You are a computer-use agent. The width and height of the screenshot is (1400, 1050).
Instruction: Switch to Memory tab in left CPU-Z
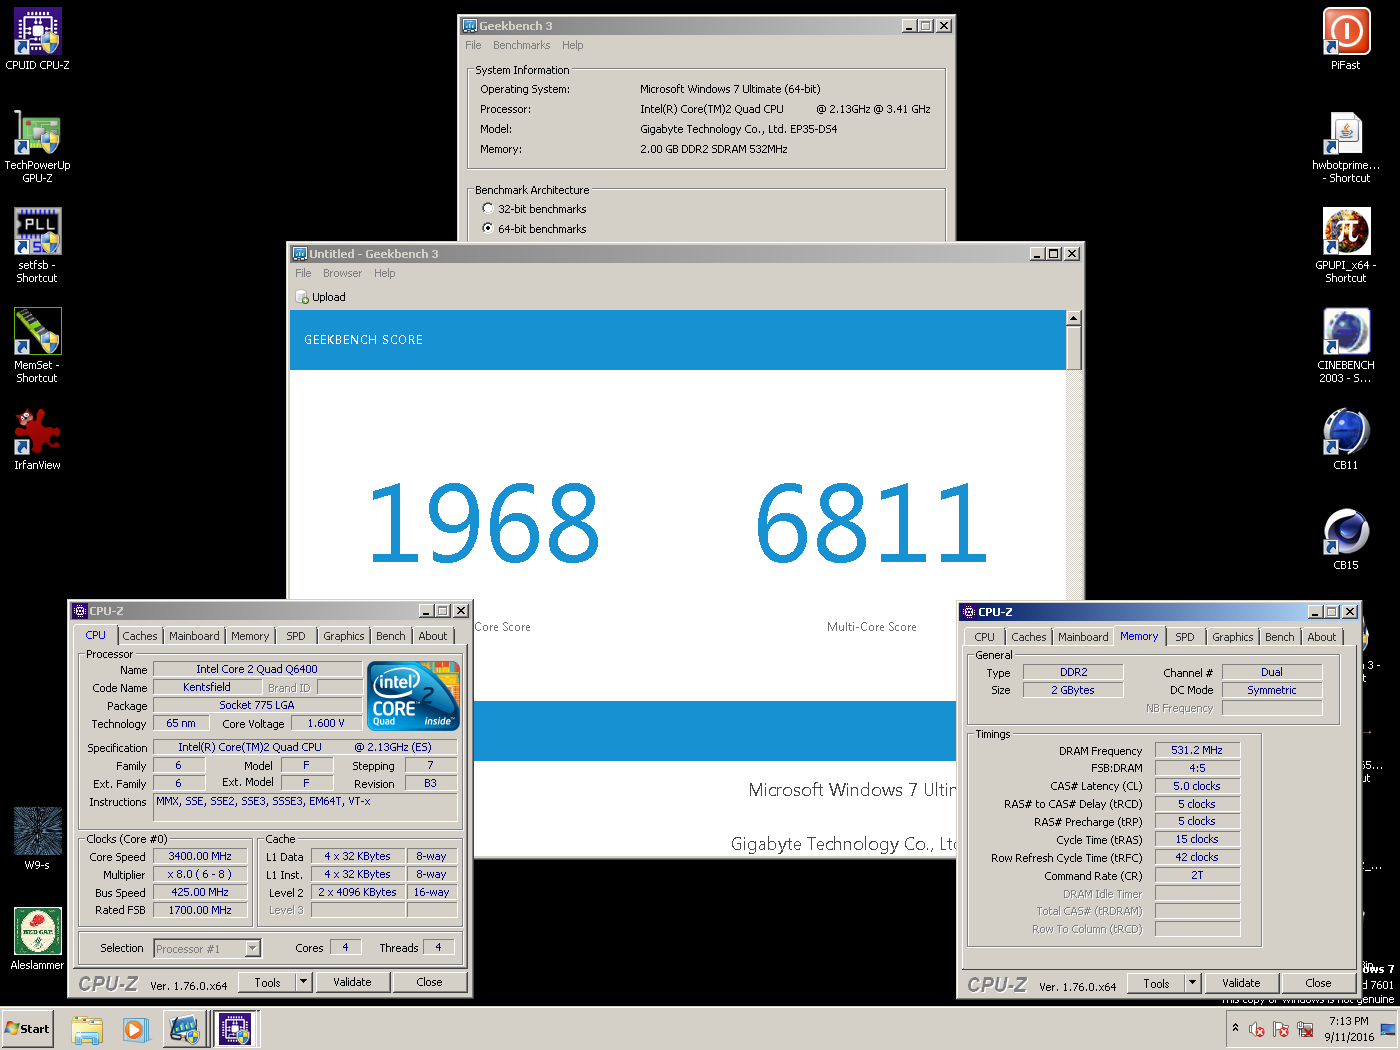(x=250, y=636)
